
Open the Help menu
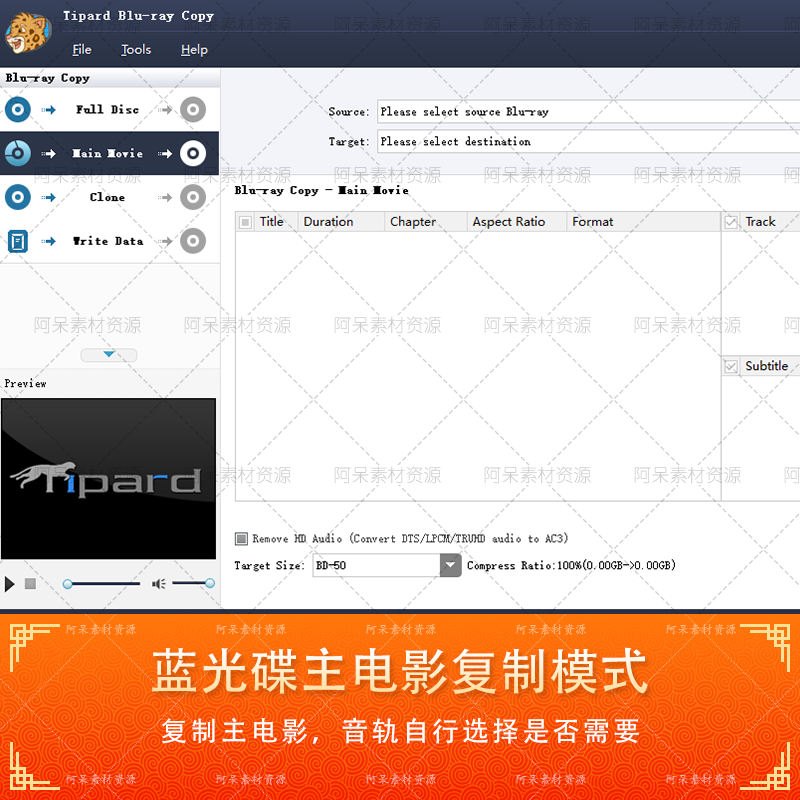[194, 49]
